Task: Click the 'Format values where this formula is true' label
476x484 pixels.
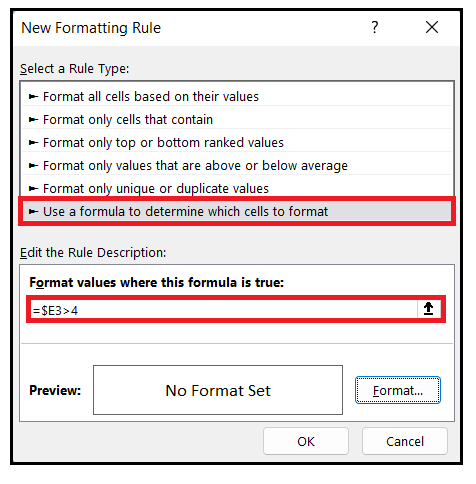Action: [x=156, y=283]
